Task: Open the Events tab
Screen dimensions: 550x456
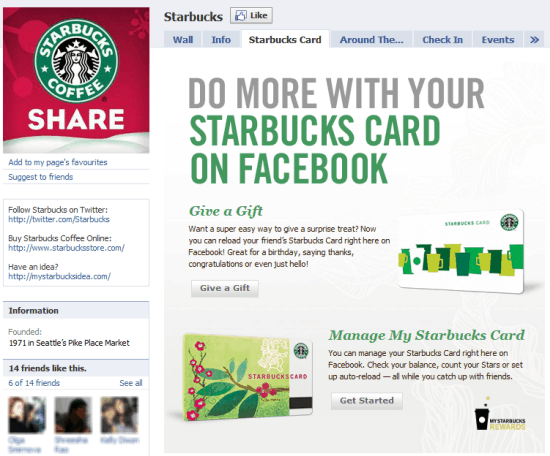Action: click(498, 40)
